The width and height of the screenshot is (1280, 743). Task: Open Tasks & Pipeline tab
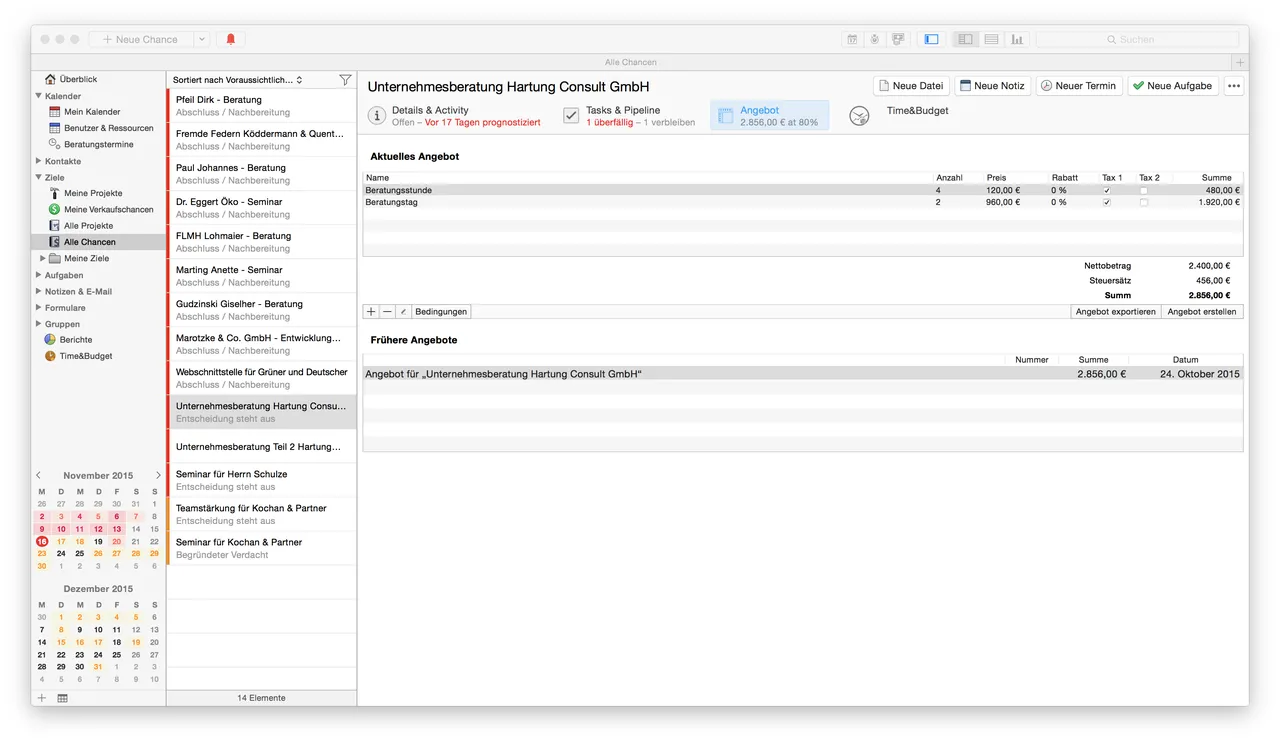(x=628, y=116)
